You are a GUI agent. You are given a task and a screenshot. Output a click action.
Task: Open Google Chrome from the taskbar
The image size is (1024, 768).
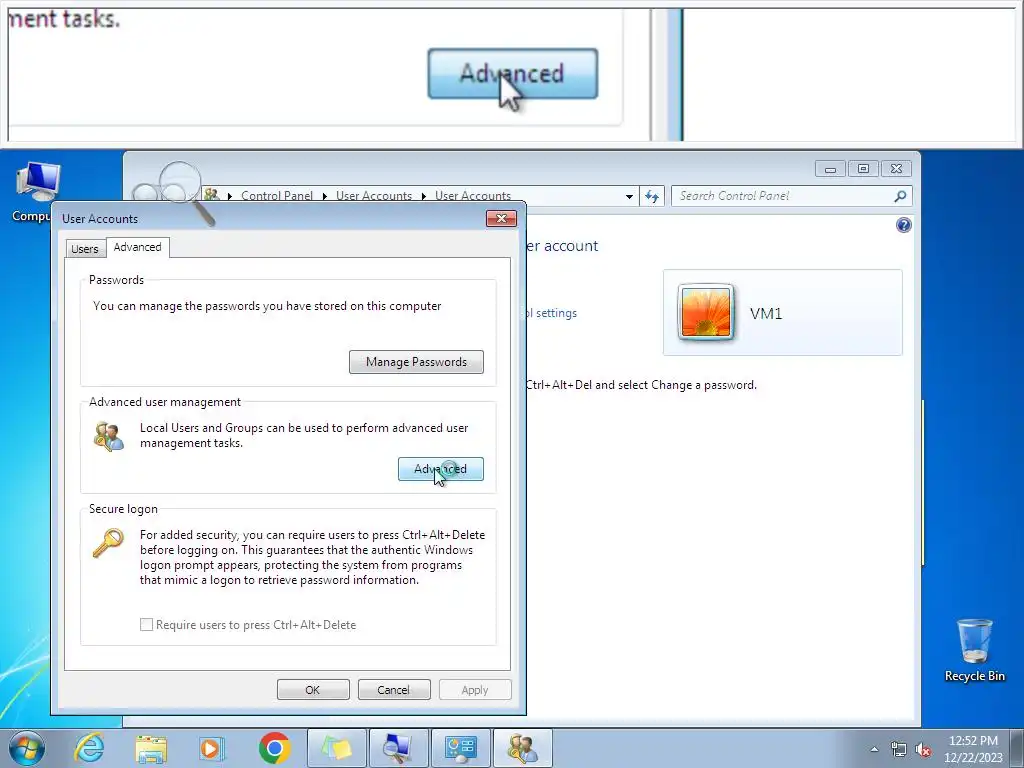click(x=274, y=748)
